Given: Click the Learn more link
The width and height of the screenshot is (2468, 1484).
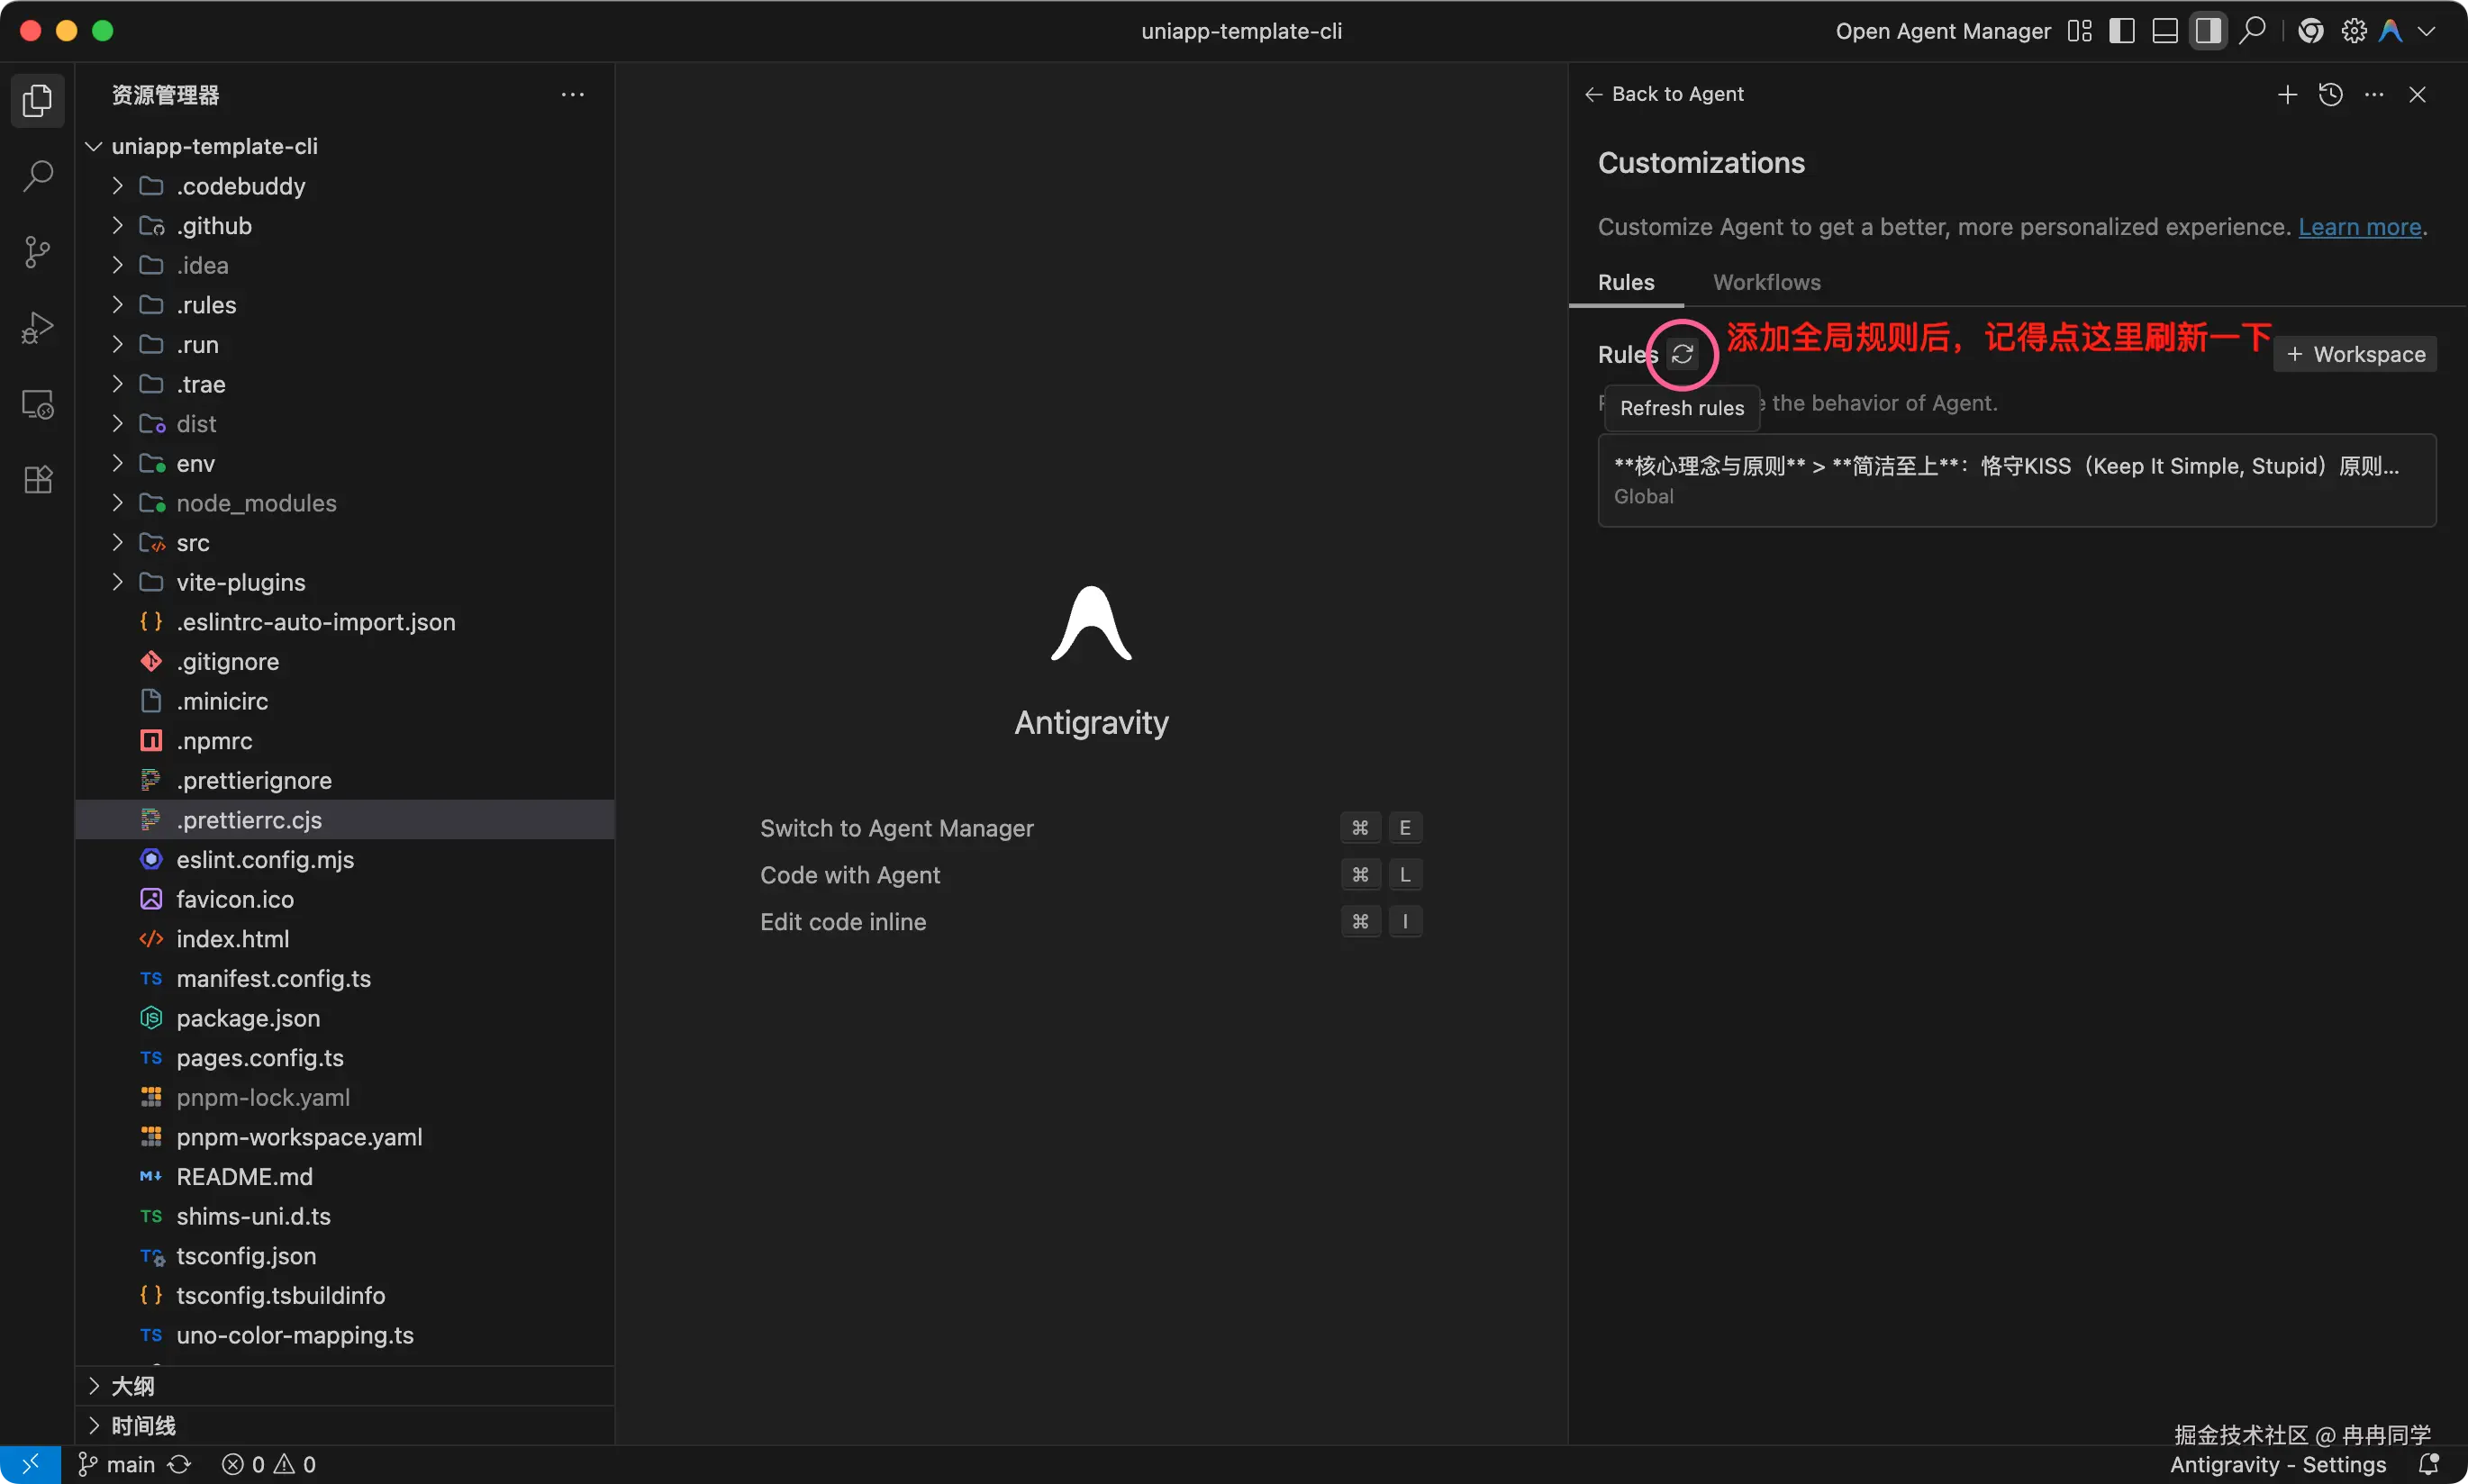Looking at the screenshot, I should pyautogui.click(x=2359, y=227).
